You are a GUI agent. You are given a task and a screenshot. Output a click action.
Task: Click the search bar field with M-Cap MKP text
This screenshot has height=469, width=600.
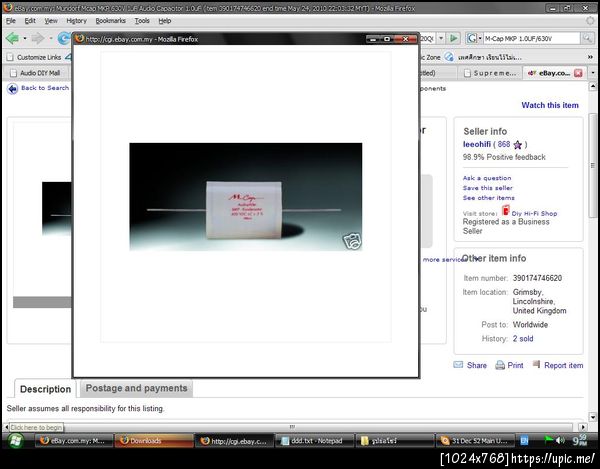(x=532, y=38)
